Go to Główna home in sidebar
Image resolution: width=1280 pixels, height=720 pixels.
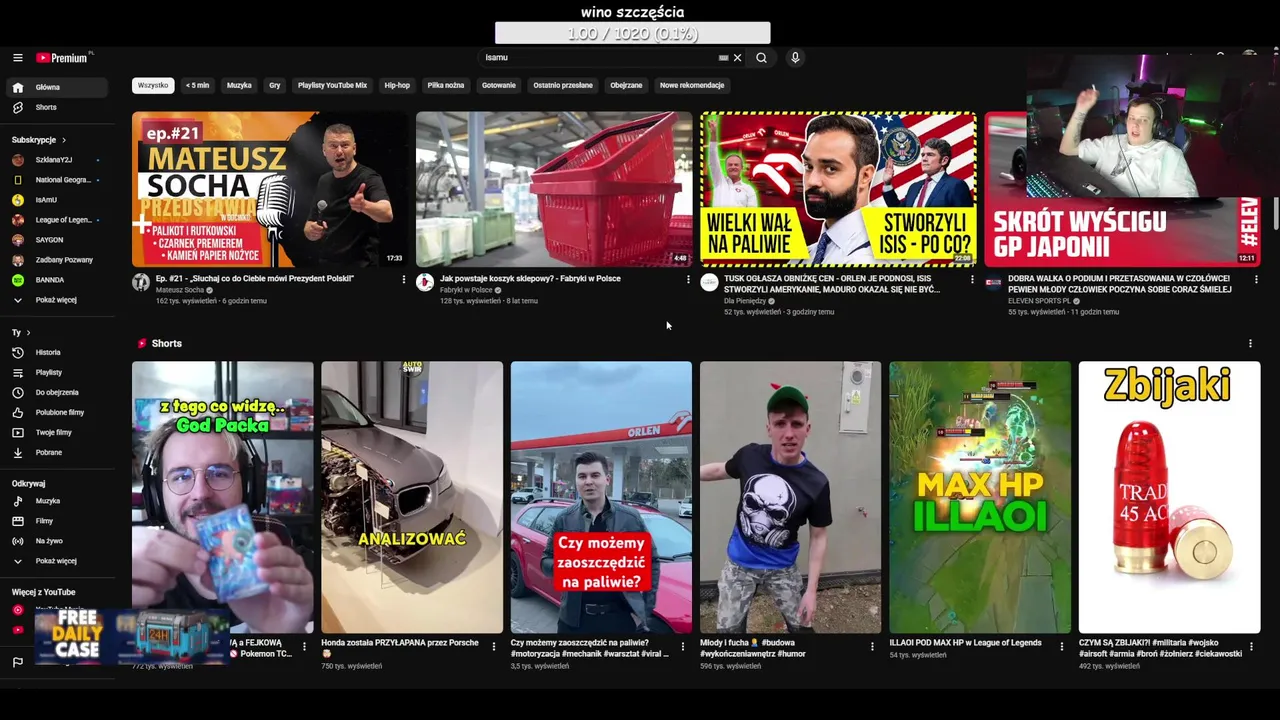(57, 87)
